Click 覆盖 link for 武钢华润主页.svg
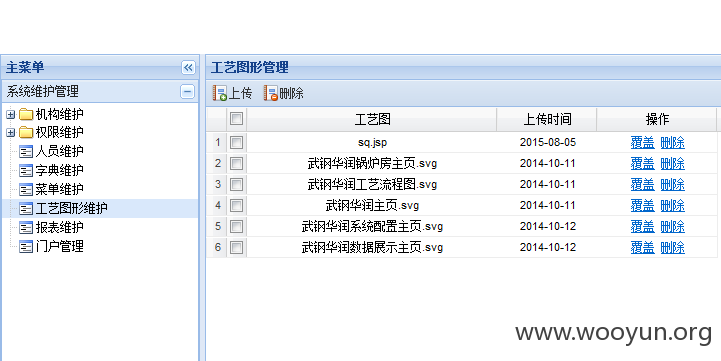Screen dimensions: 721x361 [x=642, y=206]
